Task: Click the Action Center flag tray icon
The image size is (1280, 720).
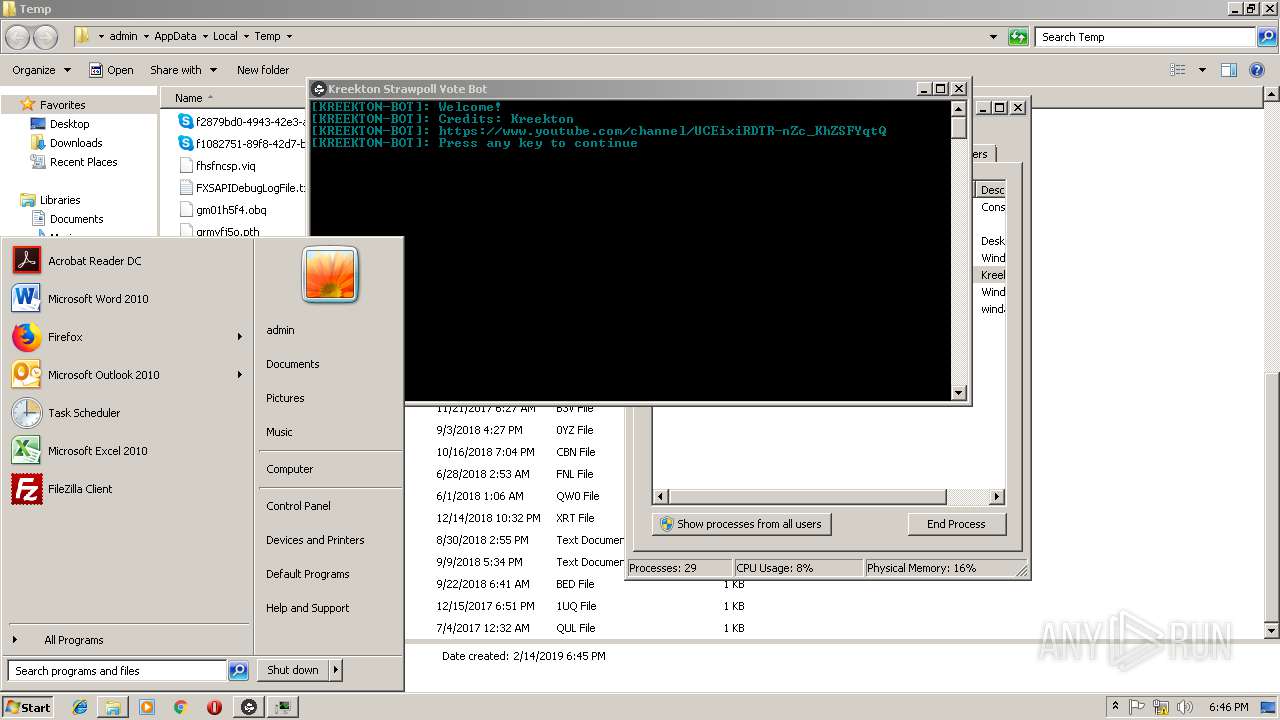Action: pos(1137,707)
